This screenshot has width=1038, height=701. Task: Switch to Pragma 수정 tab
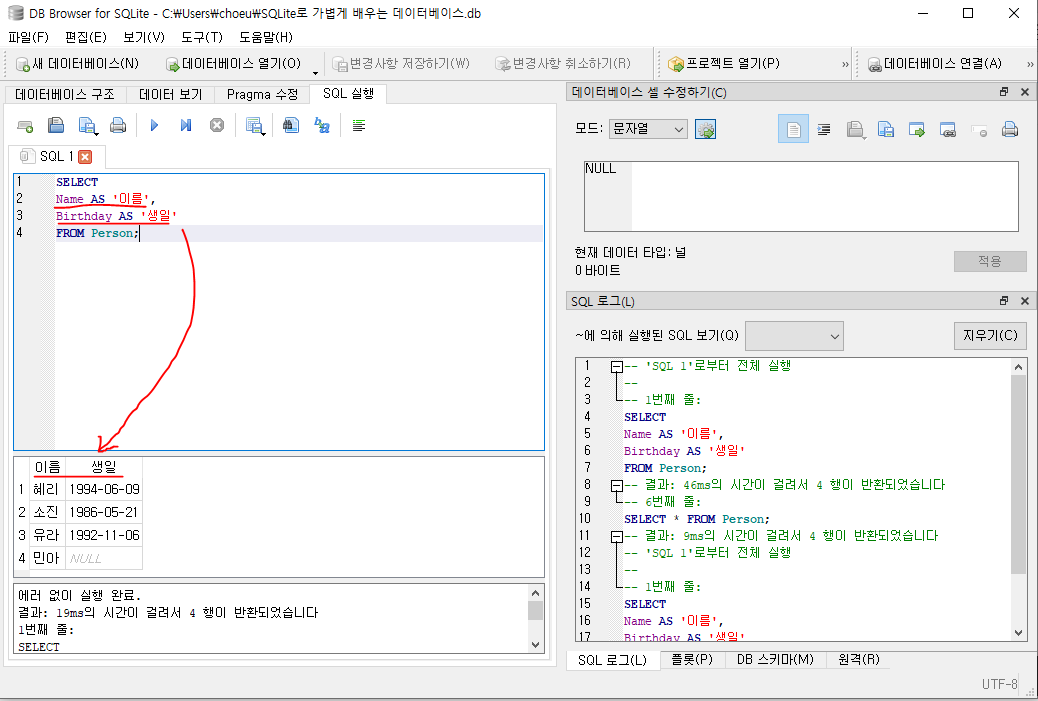262,95
